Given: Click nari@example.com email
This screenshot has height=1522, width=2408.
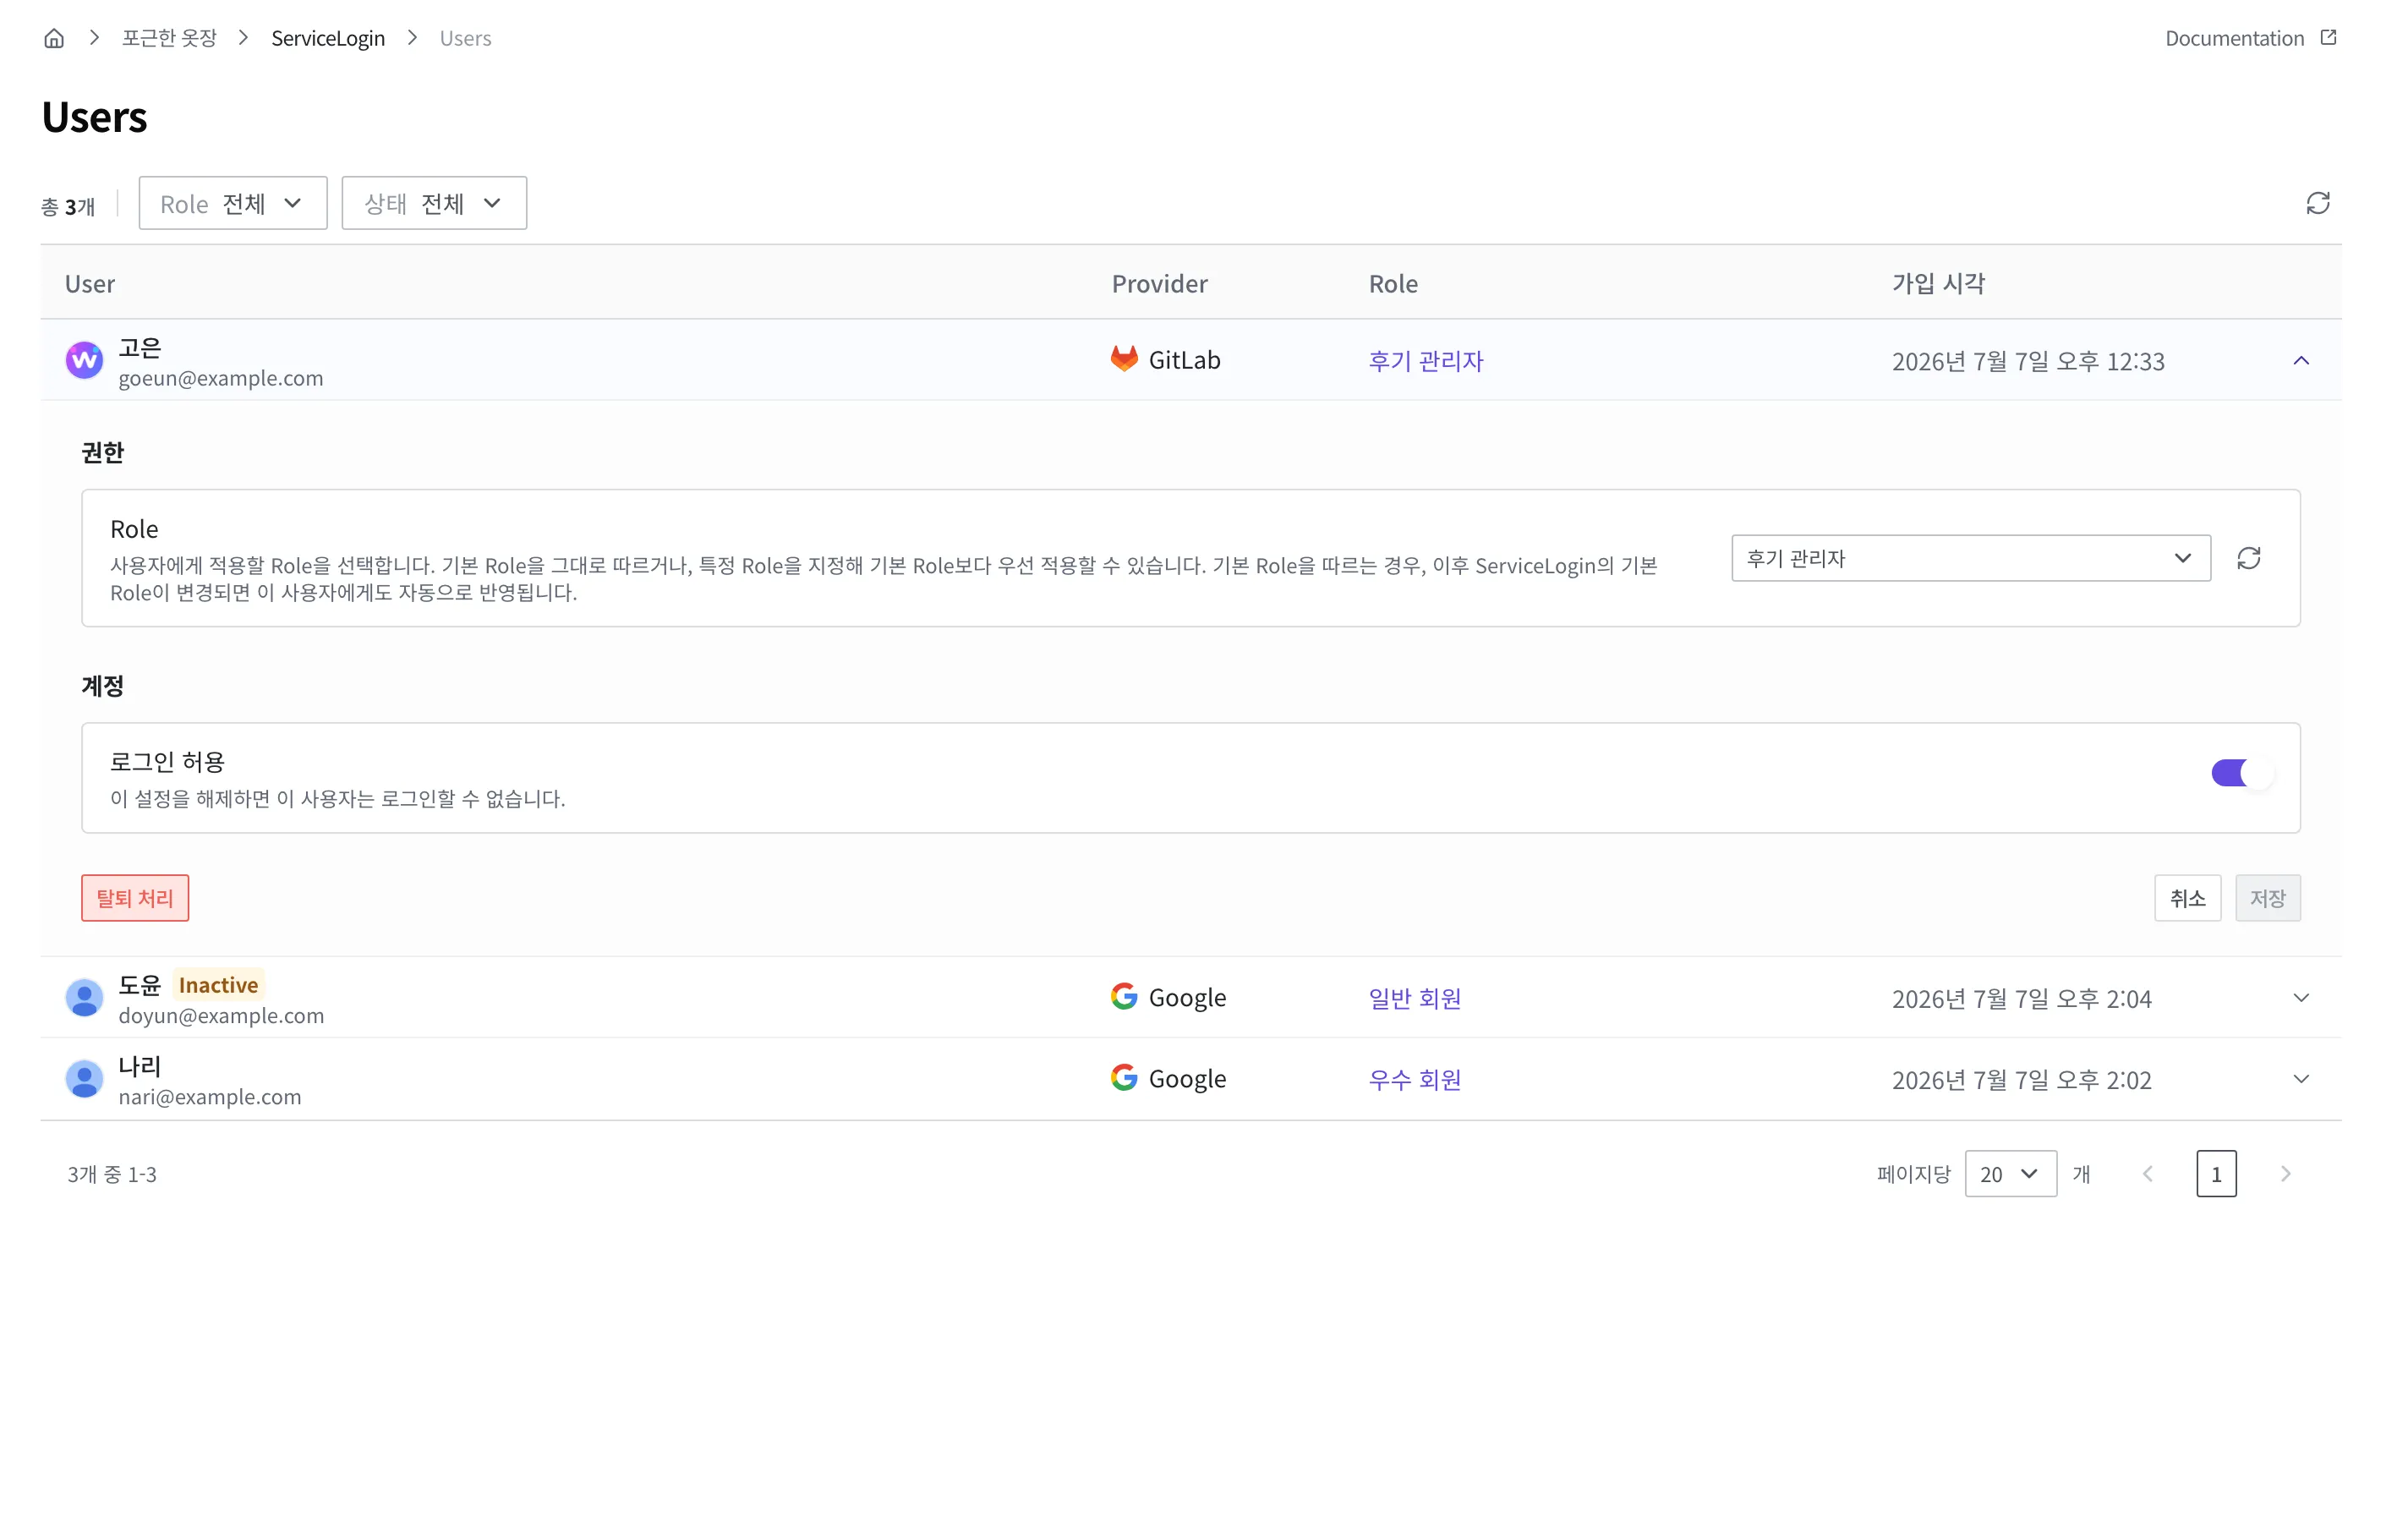Looking at the screenshot, I should [210, 1097].
